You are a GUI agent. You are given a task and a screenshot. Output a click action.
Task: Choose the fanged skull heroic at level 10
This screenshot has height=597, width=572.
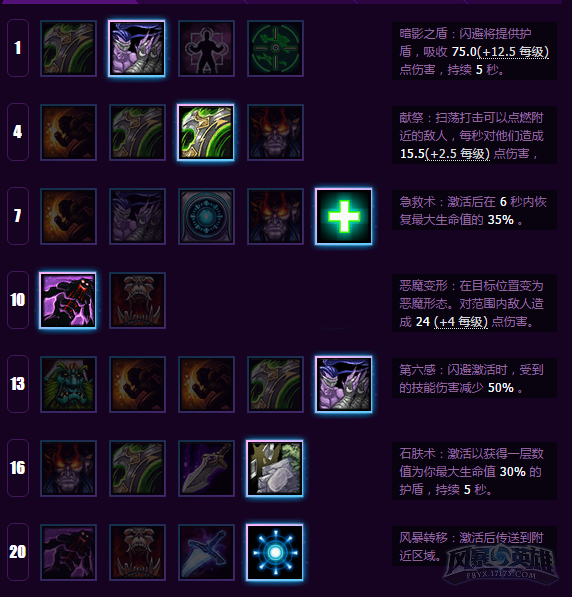point(137,300)
